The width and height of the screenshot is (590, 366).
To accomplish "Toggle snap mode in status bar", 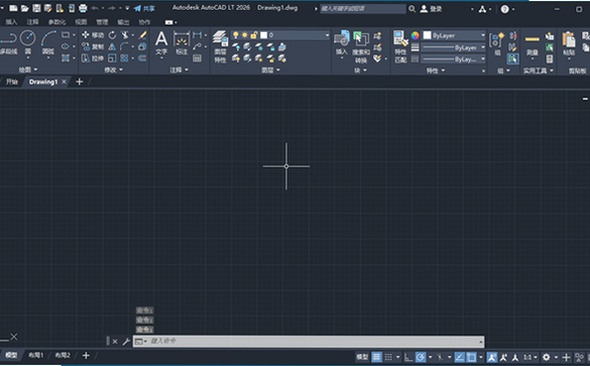I will (389, 357).
